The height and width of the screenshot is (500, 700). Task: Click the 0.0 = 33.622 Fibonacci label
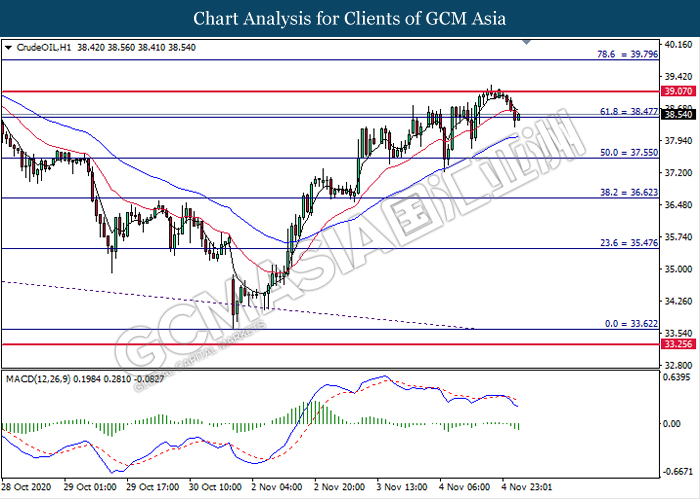[x=631, y=324]
